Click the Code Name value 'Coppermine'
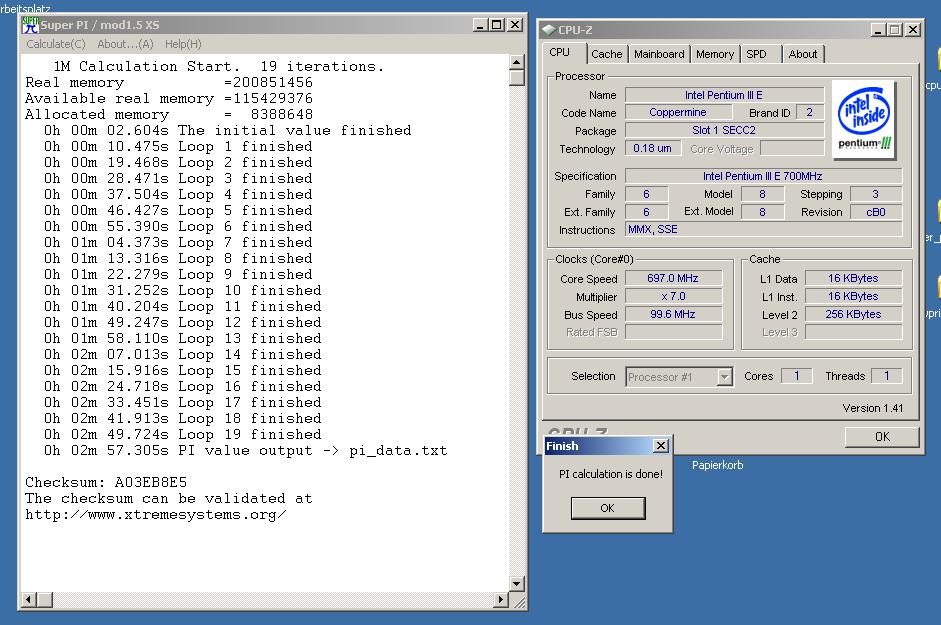This screenshot has height=625, width=941. [678, 112]
